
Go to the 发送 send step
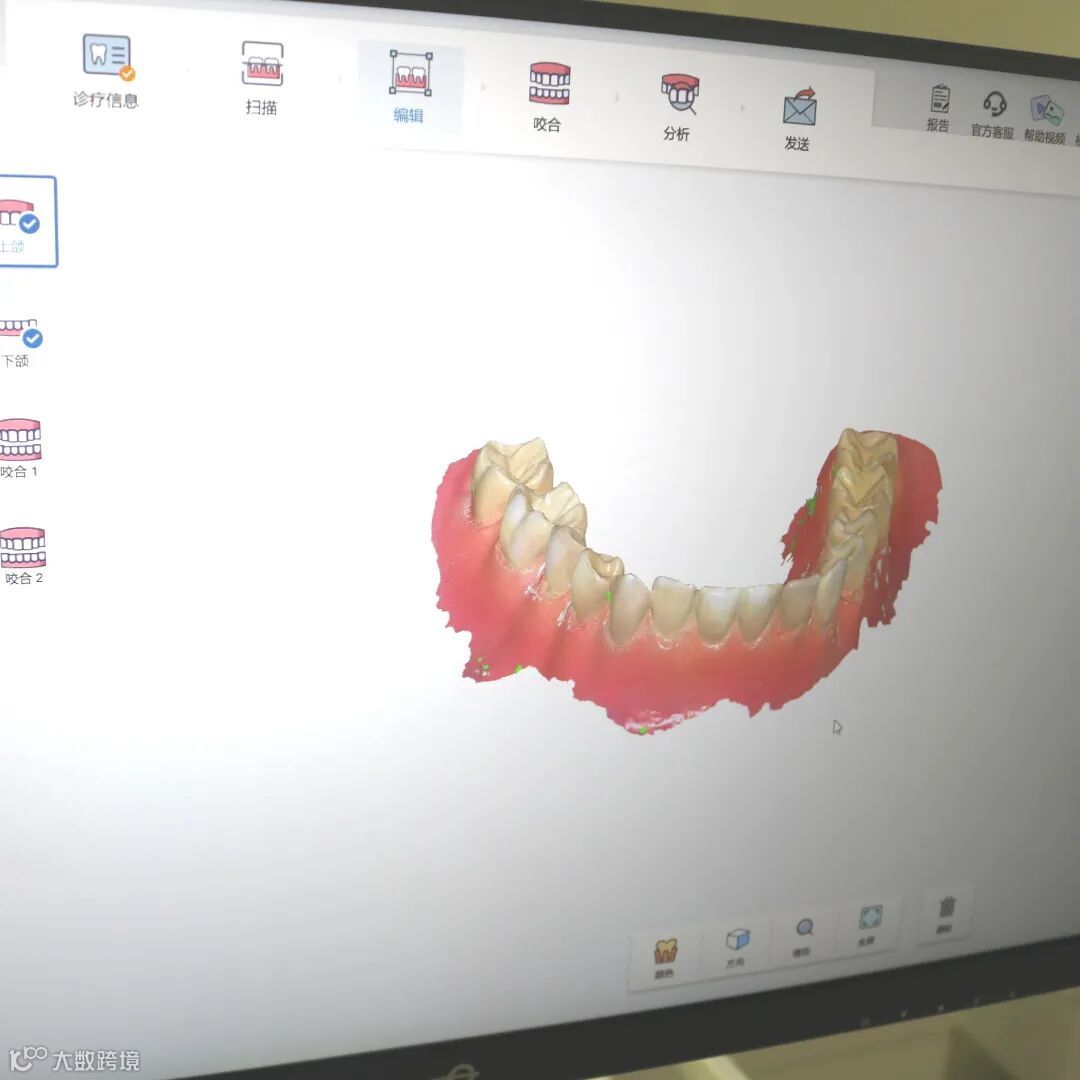pos(798,118)
